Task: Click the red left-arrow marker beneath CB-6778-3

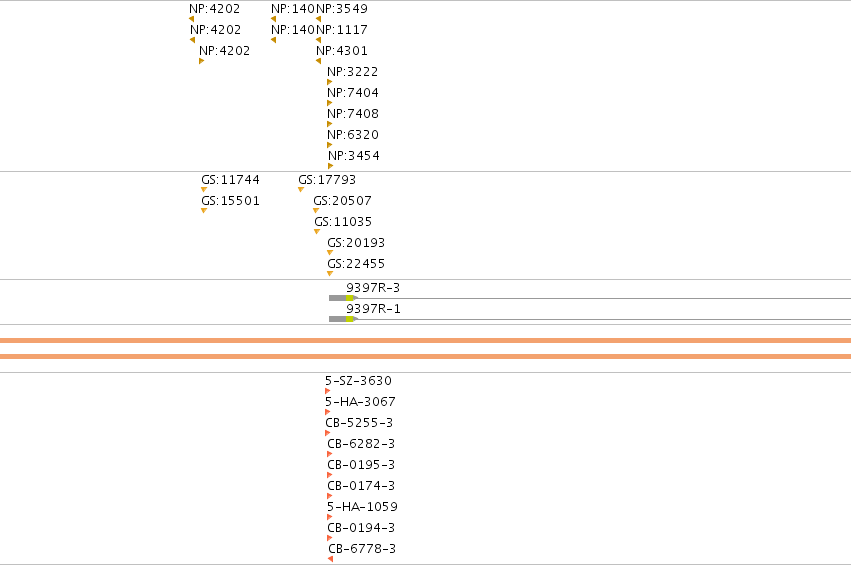Action: [331, 559]
